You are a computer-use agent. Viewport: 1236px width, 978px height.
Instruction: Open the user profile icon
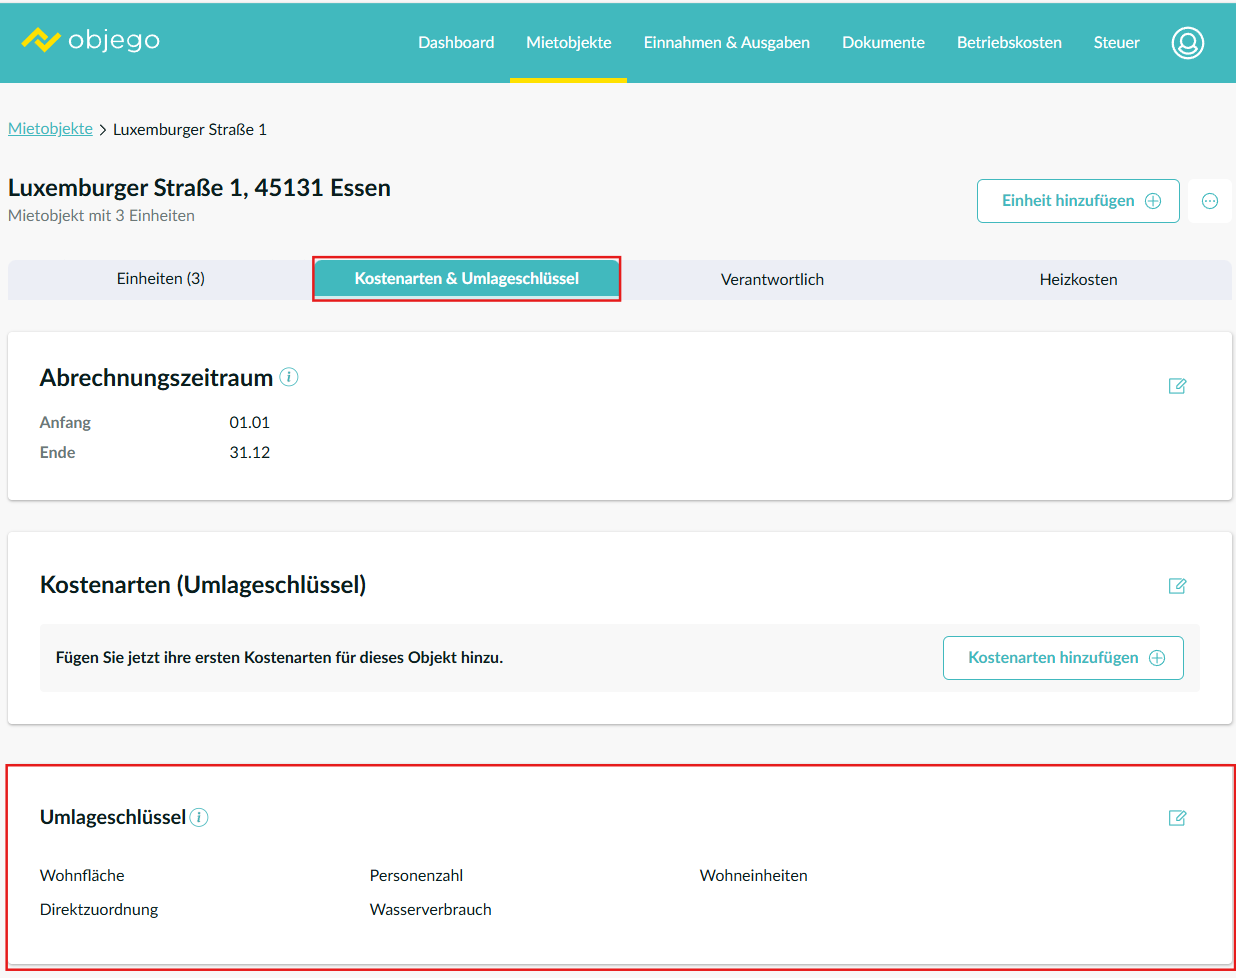1187,42
